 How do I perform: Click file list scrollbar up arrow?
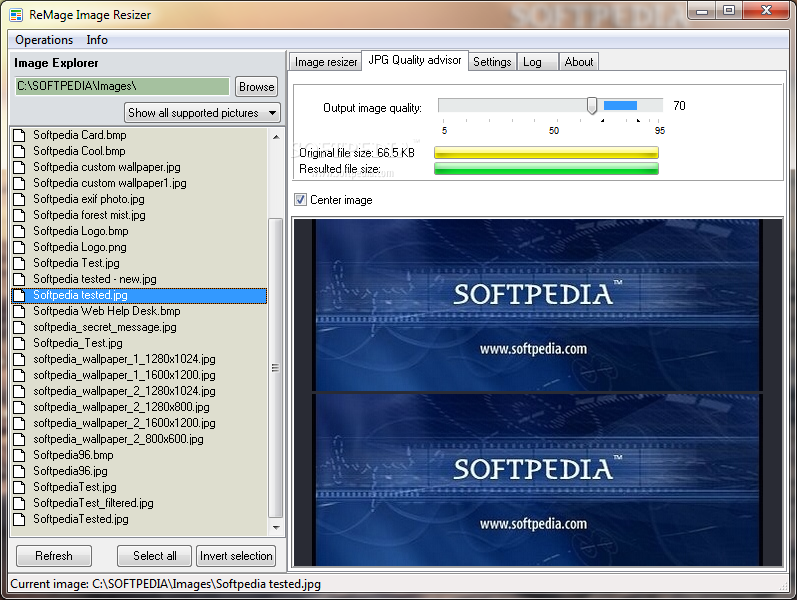(x=275, y=137)
